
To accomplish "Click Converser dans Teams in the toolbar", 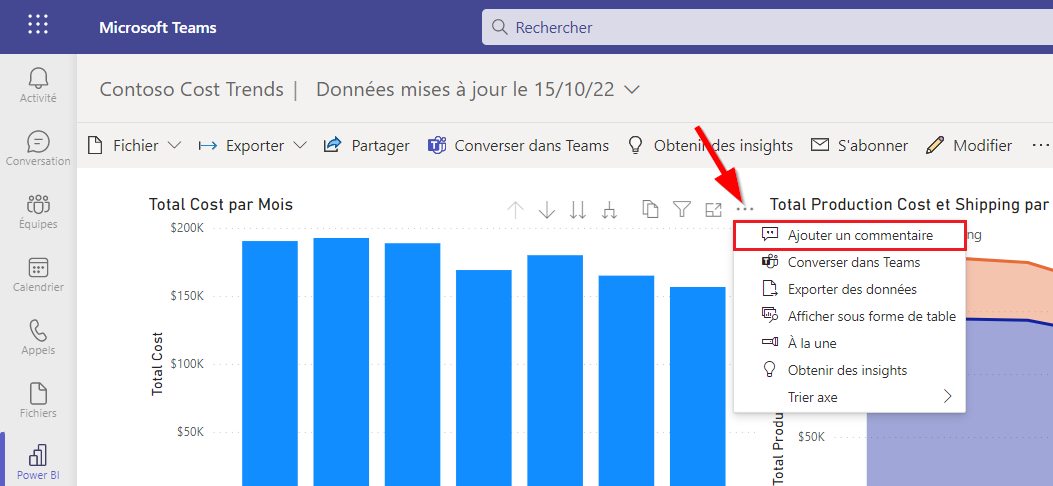I will tap(518, 146).
